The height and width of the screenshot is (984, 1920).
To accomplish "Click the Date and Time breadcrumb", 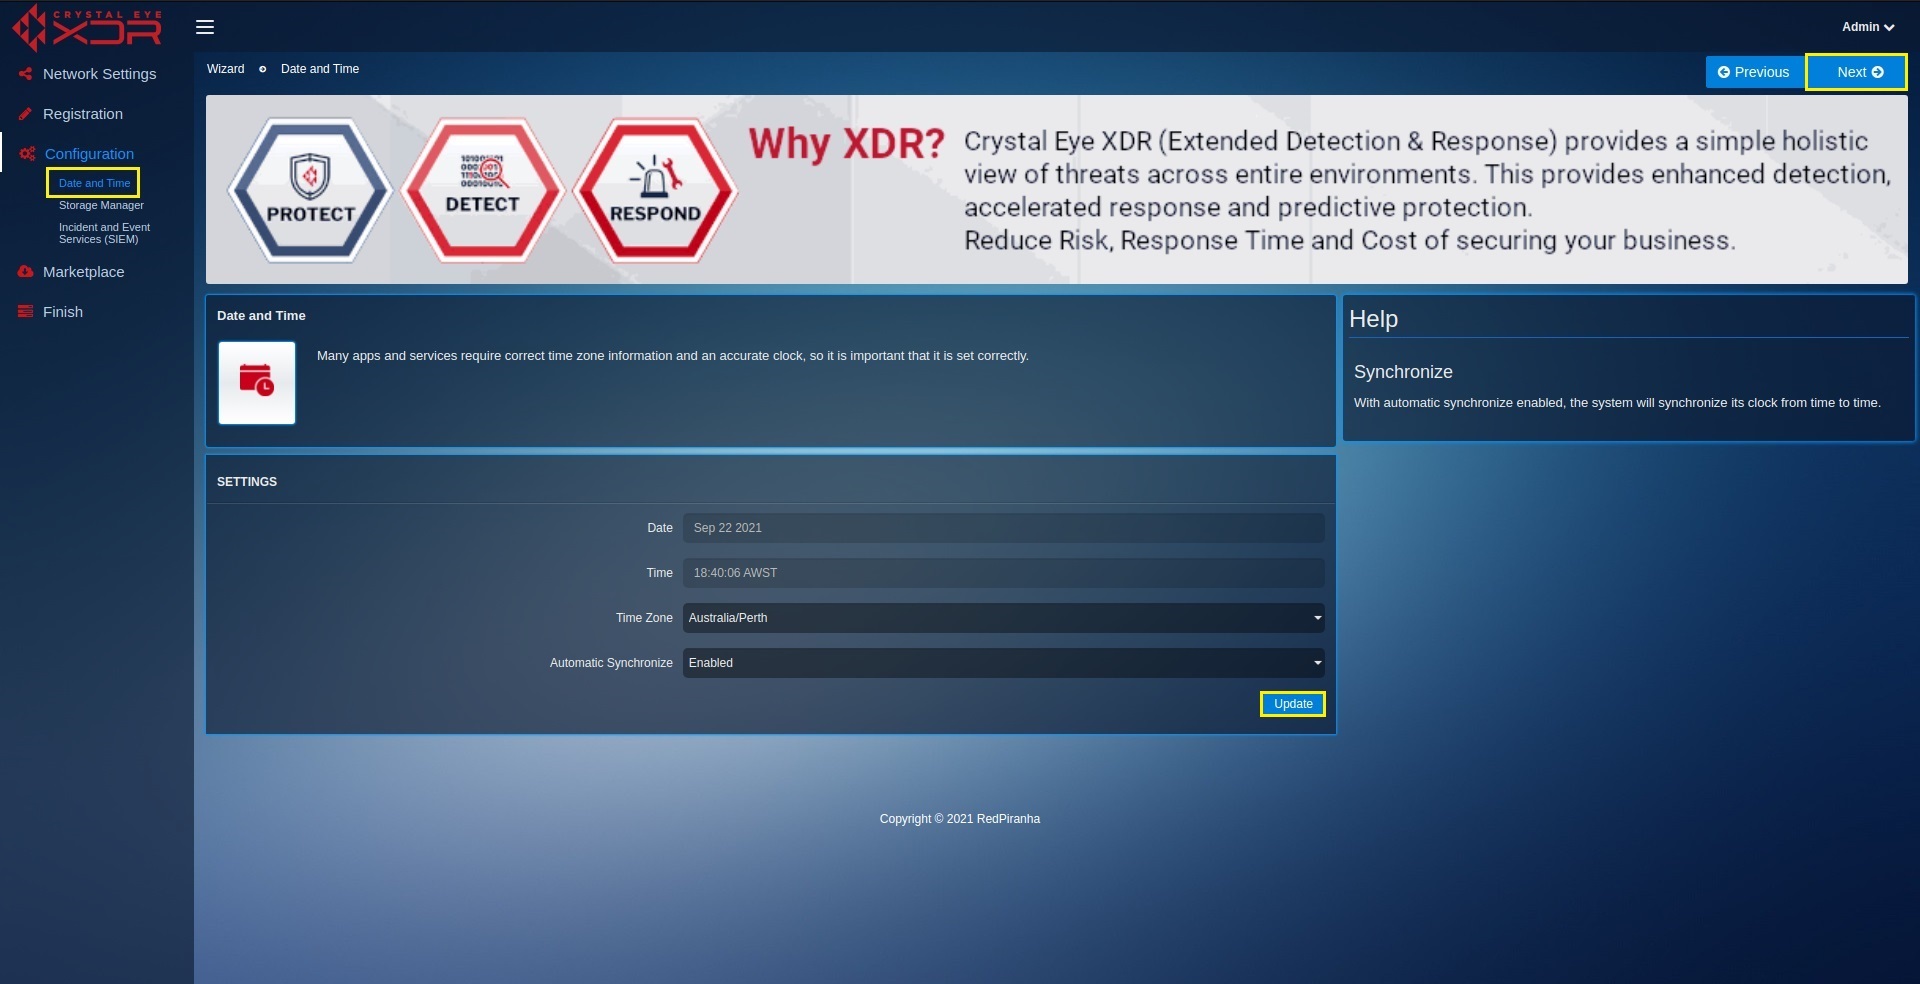I will pyautogui.click(x=320, y=69).
